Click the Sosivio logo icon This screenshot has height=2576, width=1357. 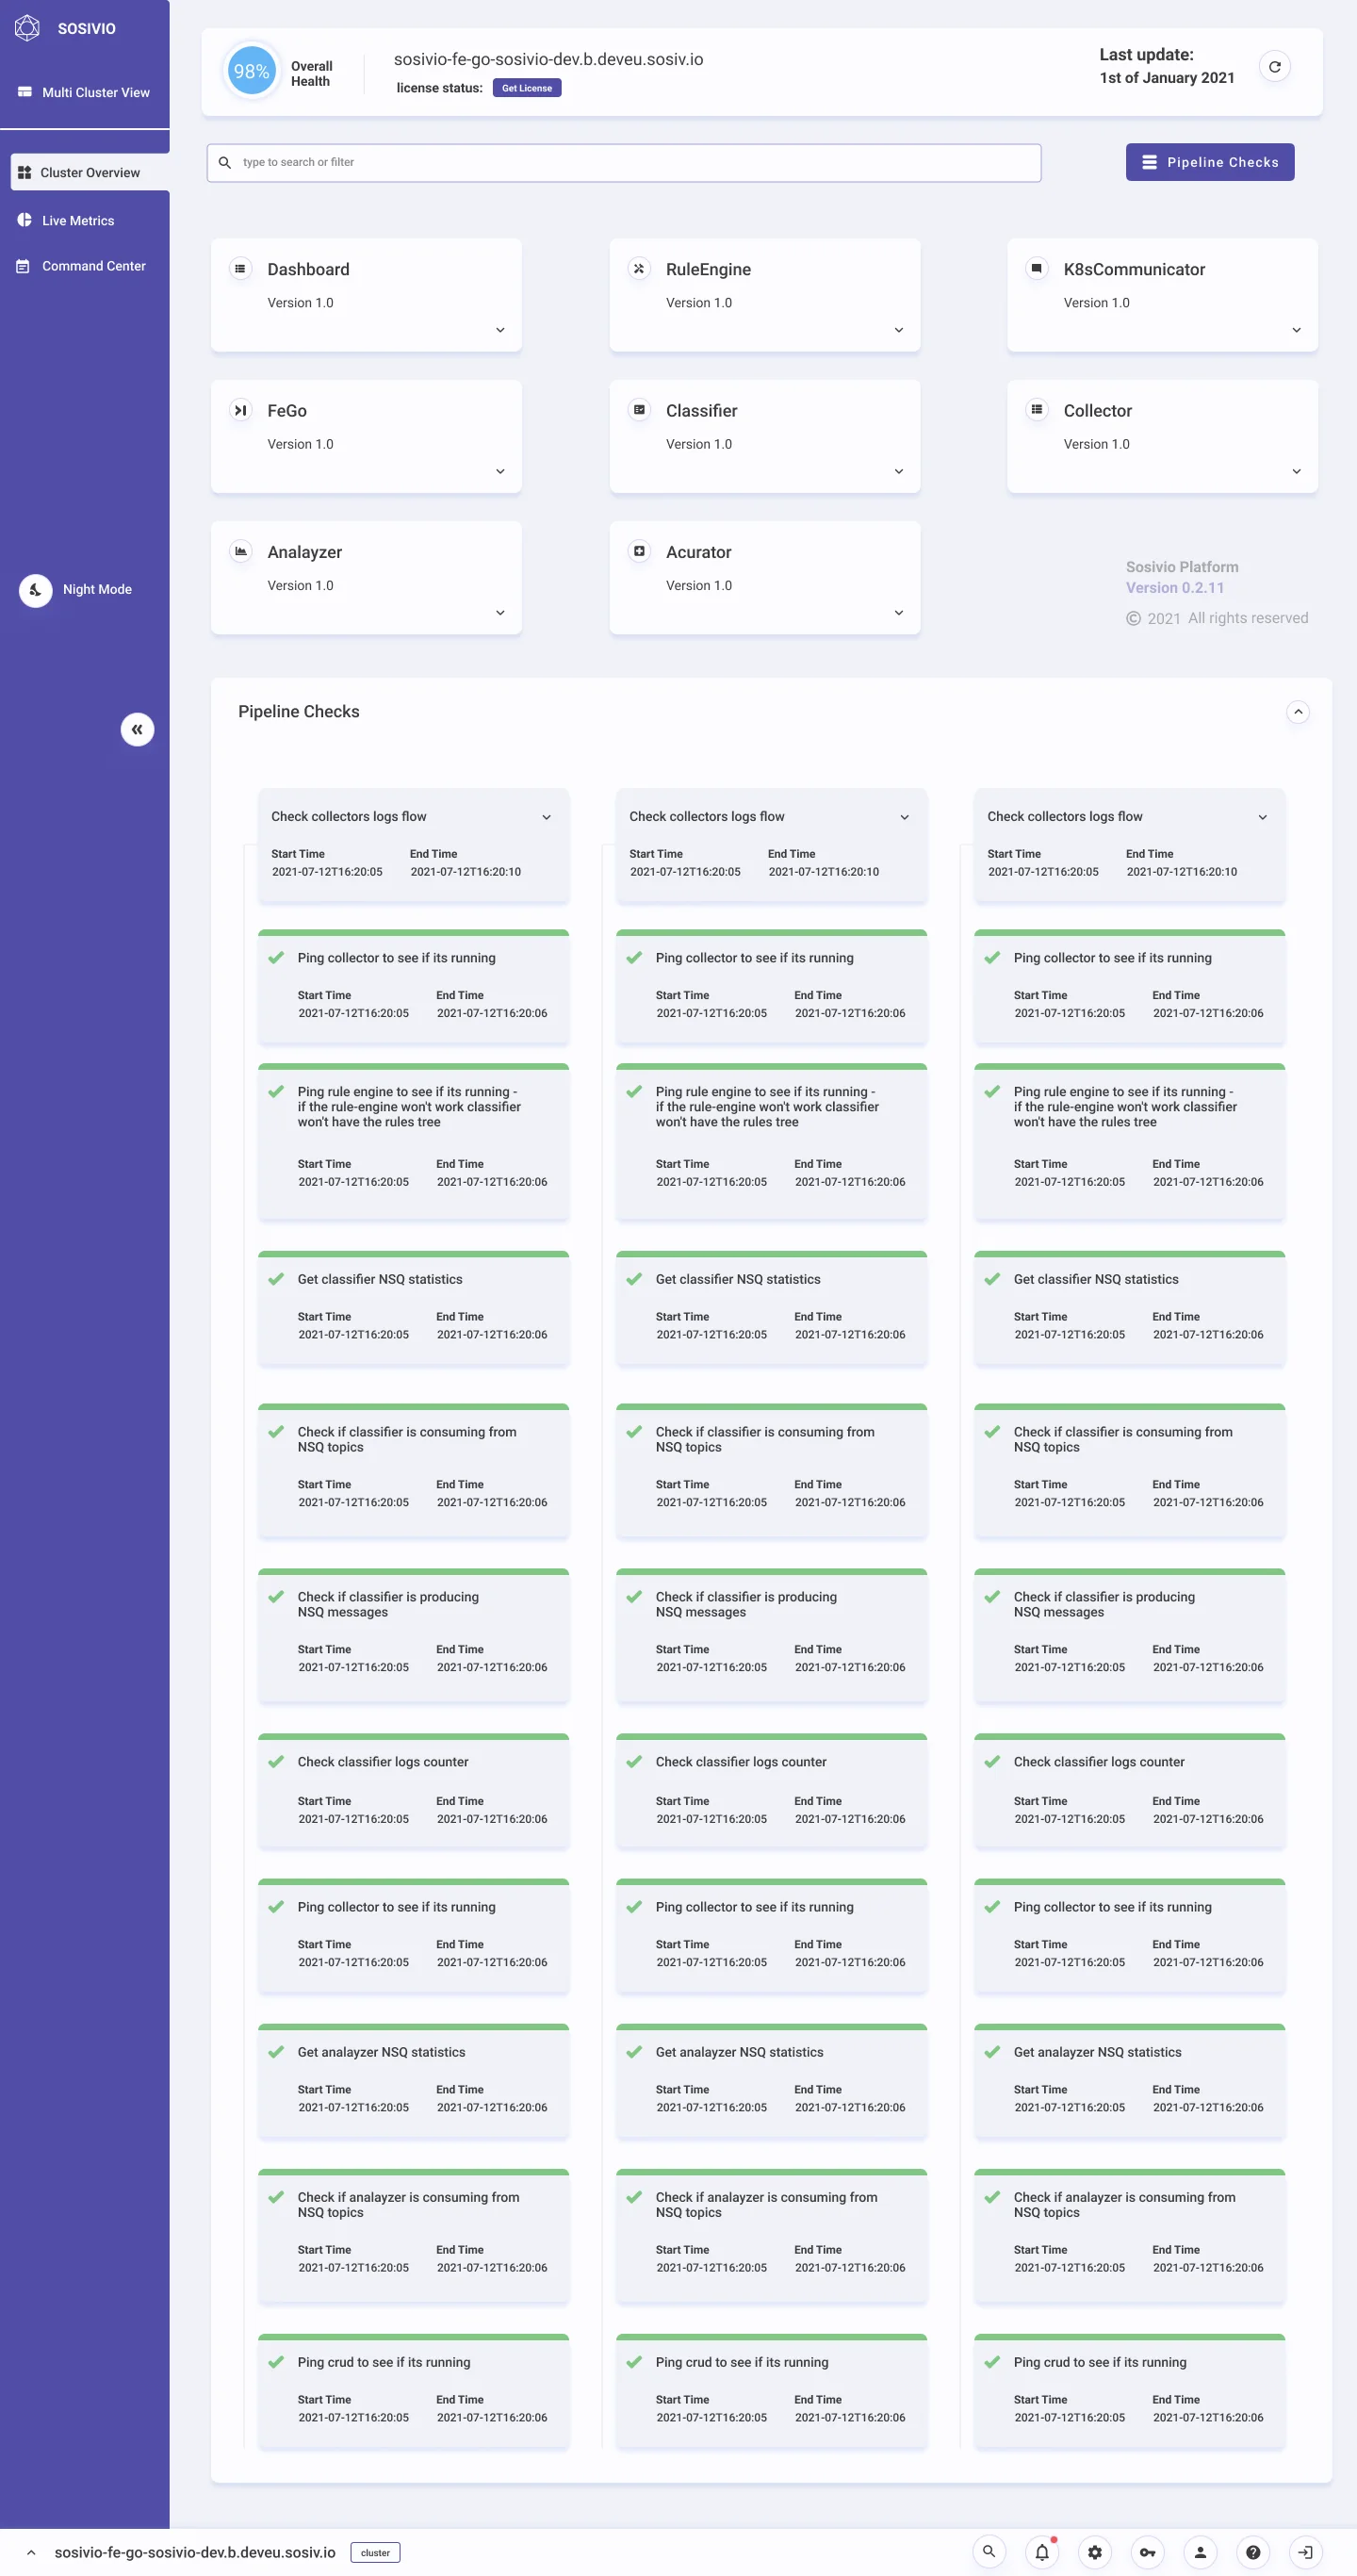coord(27,28)
